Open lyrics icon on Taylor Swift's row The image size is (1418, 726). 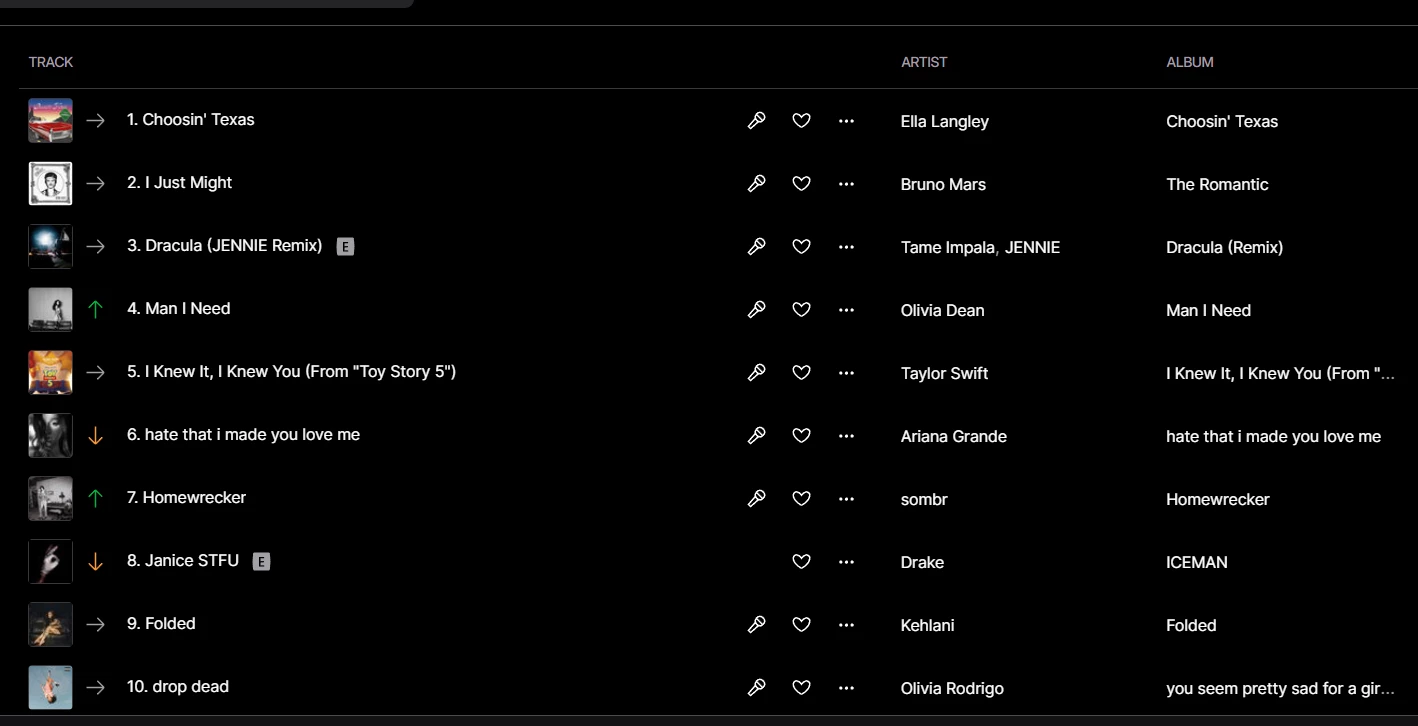[x=757, y=373]
